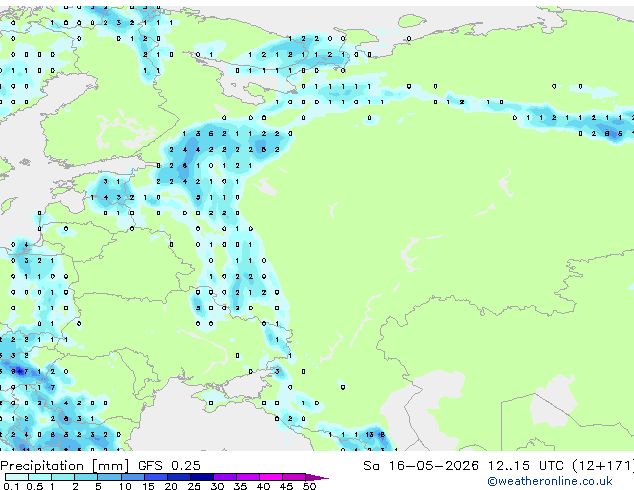The width and height of the screenshot is (634, 490).
Task: Pick the 0.5–1 mm legend color swatch
Action: click(40, 477)
